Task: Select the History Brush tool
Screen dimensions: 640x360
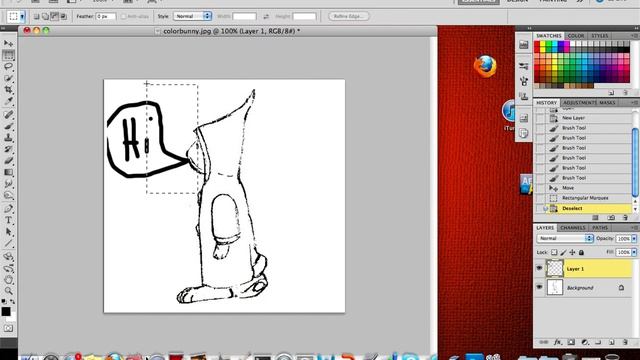Action: [8, 149]
